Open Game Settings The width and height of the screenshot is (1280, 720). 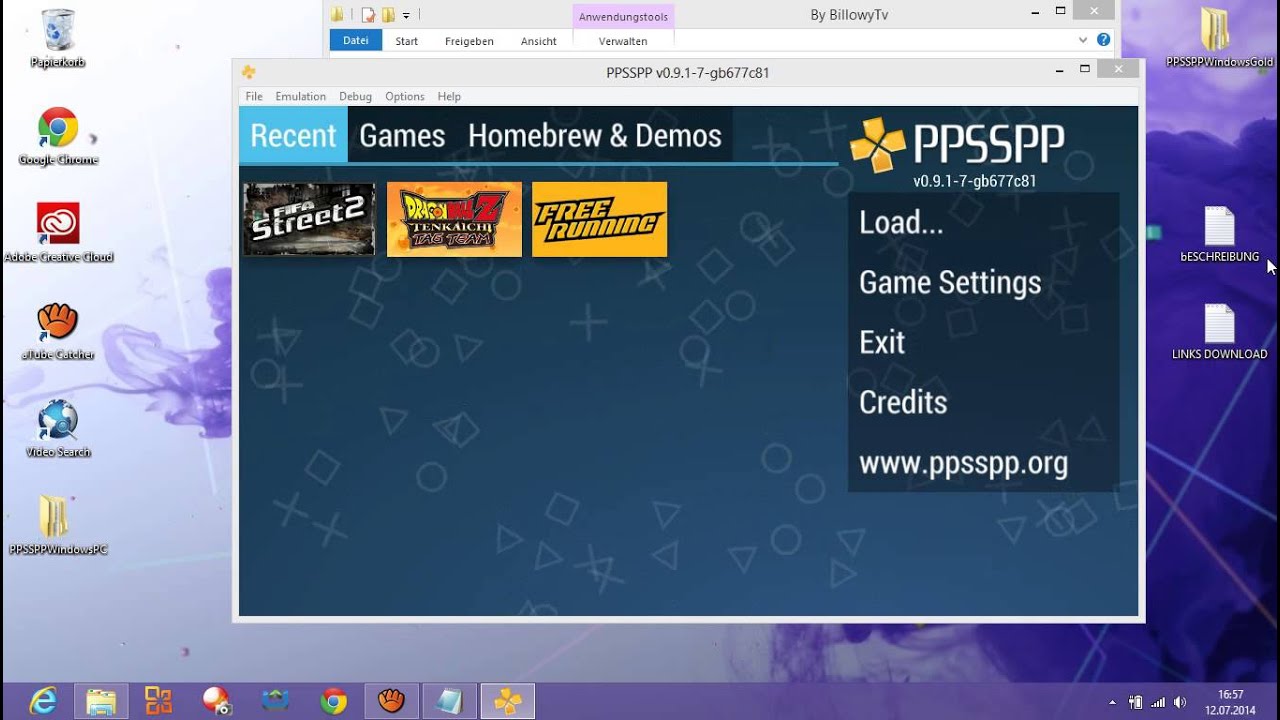pos(983,282)
